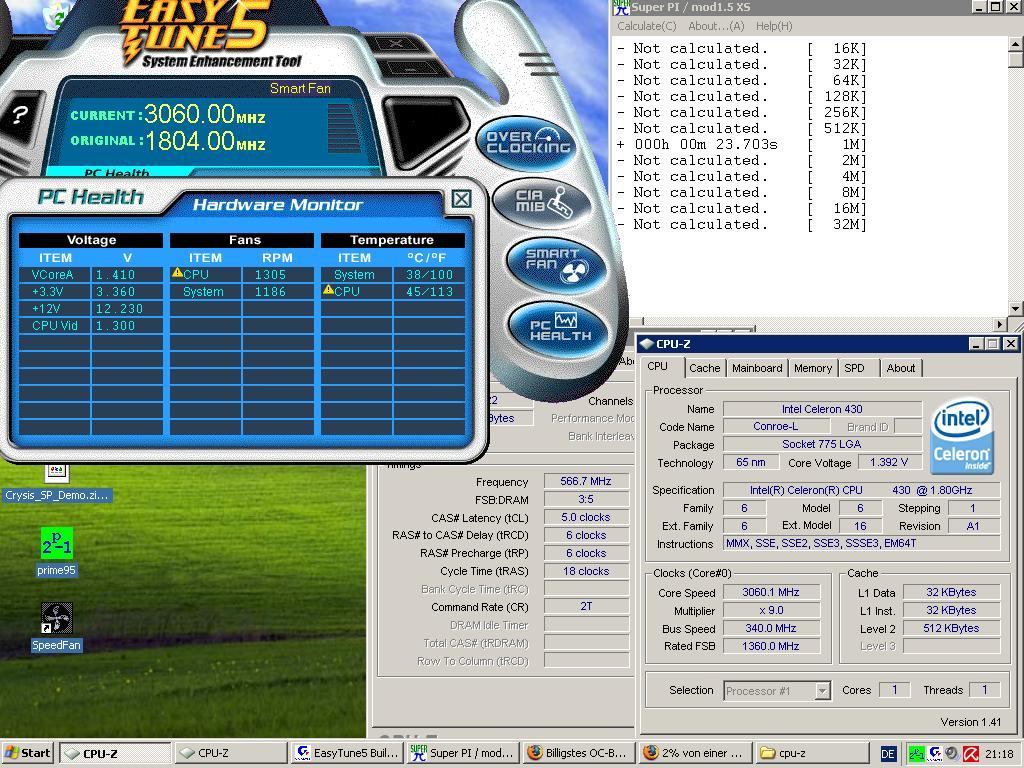The image size is (1024, 768).
Task: Open the SpeedFan desktop shortcut
Action: [56, 627]
